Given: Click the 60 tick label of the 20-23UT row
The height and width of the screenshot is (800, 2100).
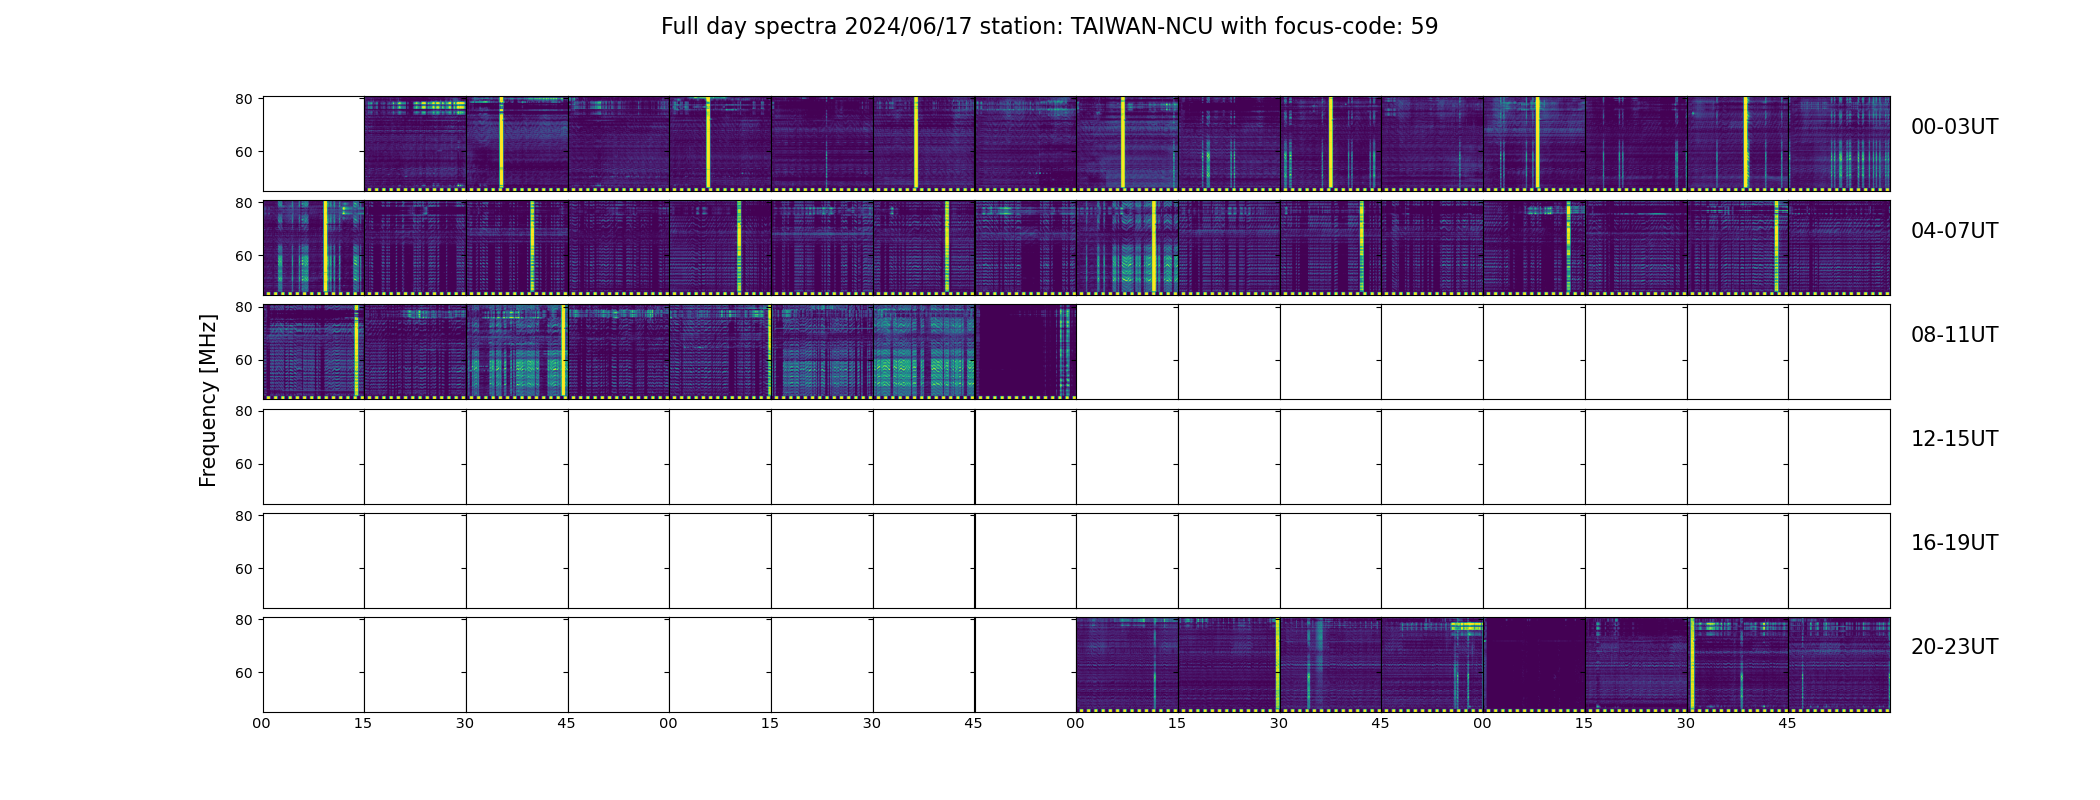Looking at the screenshot, I should pos(243,673).
